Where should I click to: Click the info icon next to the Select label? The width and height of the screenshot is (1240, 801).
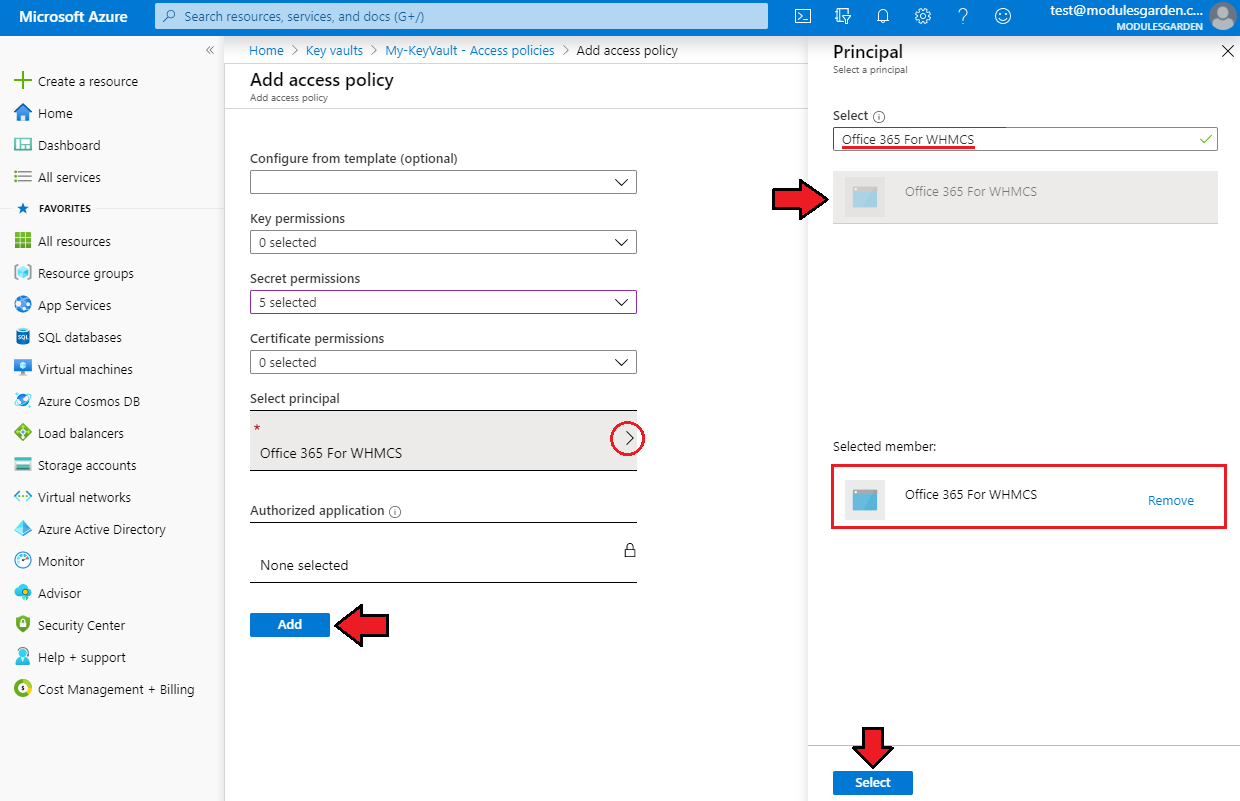[879, 116]
